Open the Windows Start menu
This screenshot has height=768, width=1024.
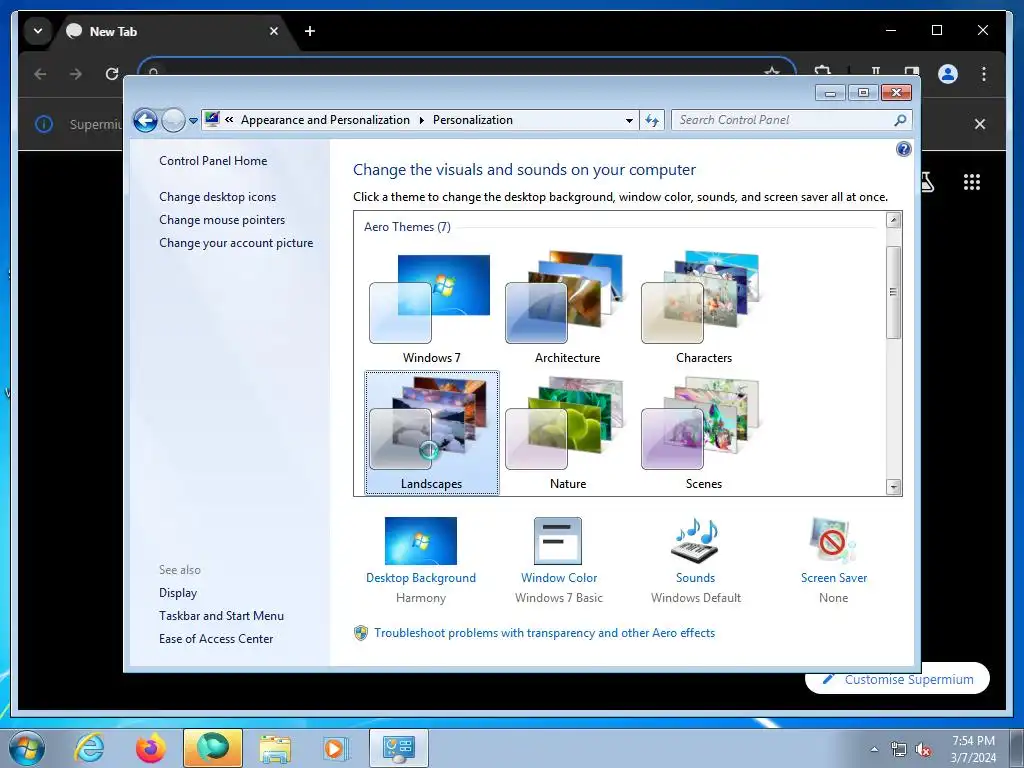click(27, 748)
